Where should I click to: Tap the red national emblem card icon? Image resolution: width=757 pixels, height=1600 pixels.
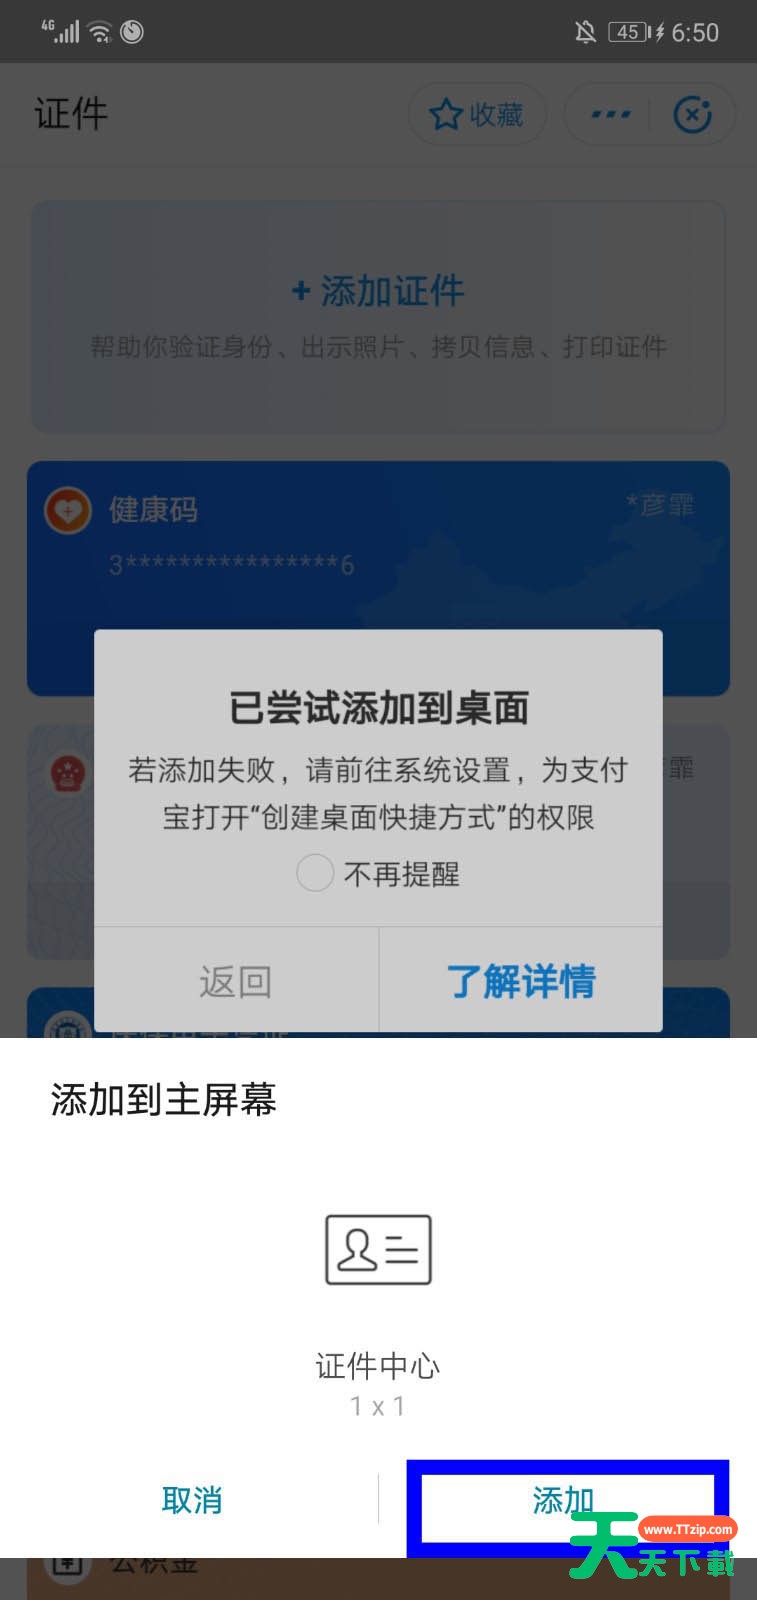pyautogui.click(x=69, y=772)
